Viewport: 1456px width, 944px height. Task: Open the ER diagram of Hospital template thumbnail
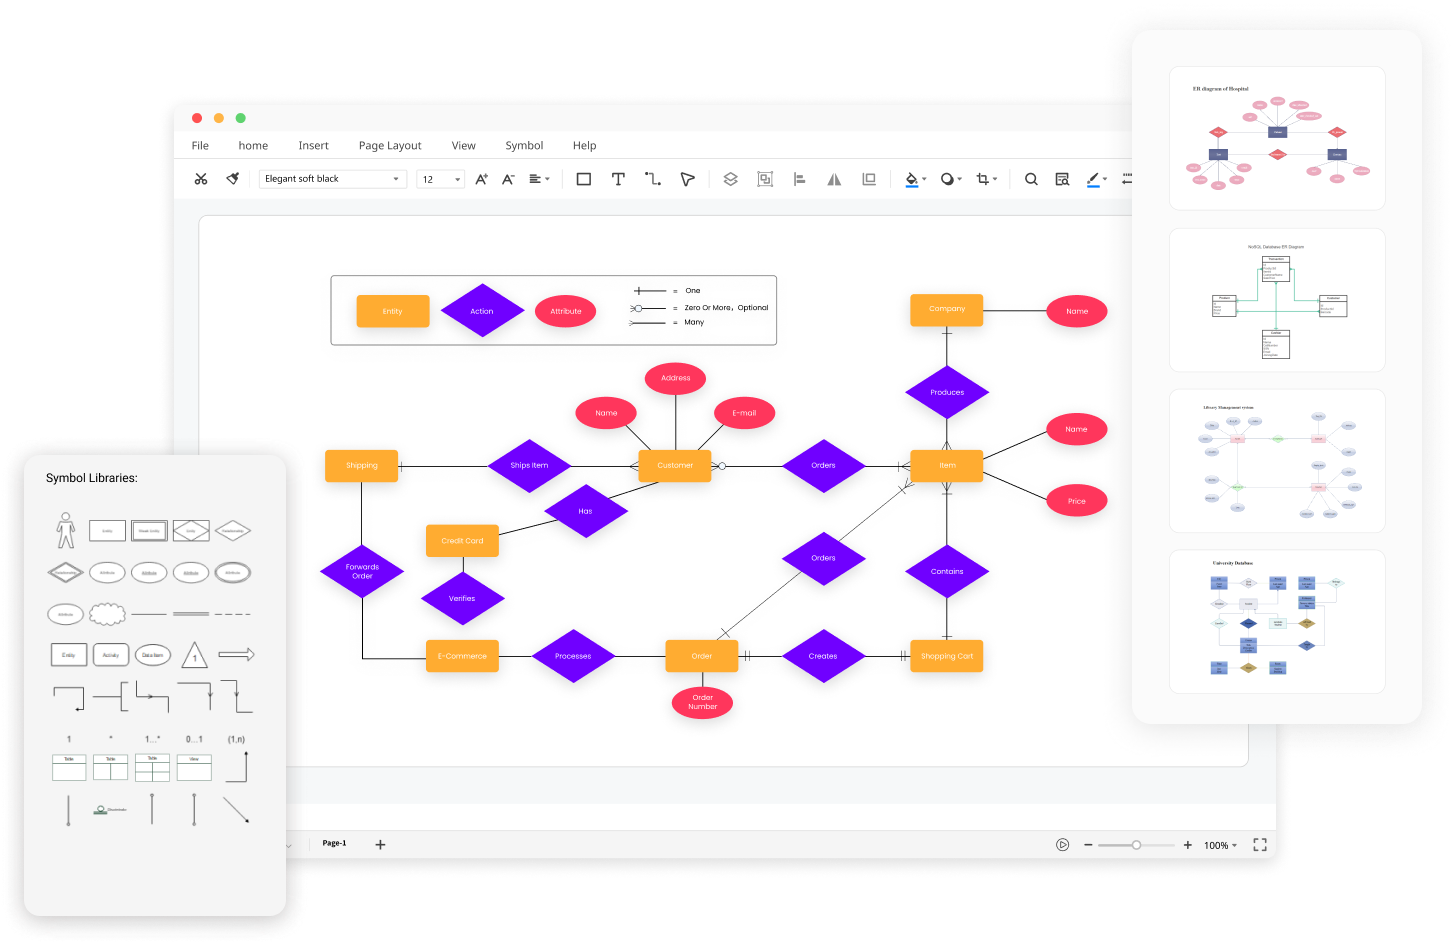click(1277, 137)
